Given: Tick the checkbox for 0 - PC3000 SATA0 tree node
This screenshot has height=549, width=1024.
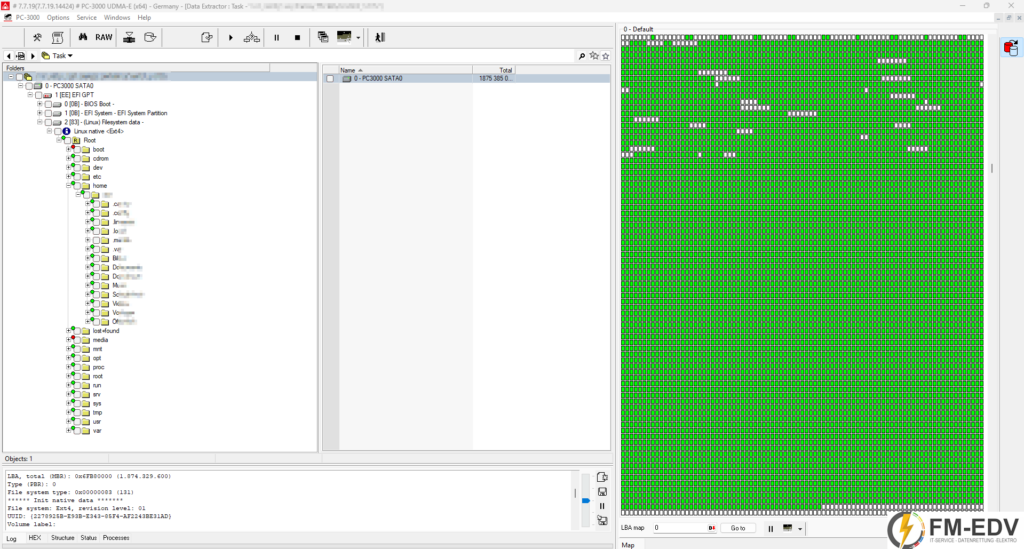Looking at the screenshot, I should point(29,86).
